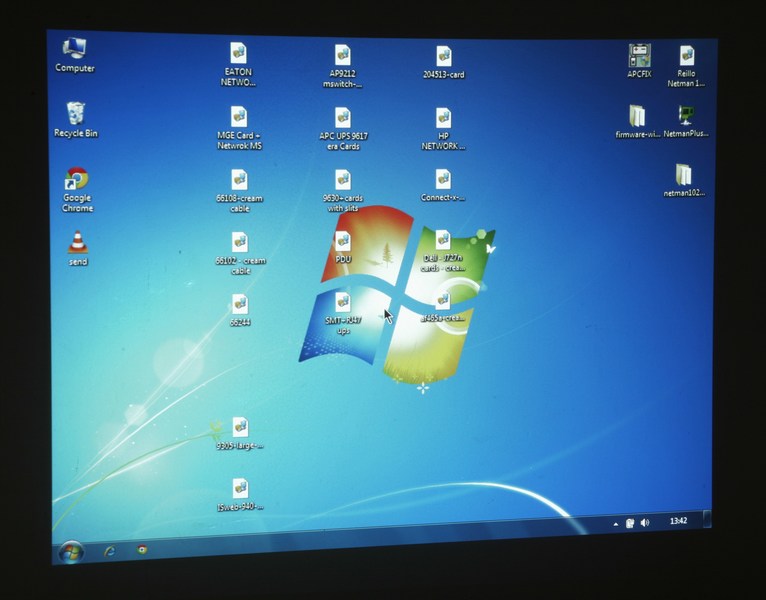Select the VLC 'send' desktop icon
The height and width of the screenshot is (600, 766).
pyautogui.click(x=78, y=248)
